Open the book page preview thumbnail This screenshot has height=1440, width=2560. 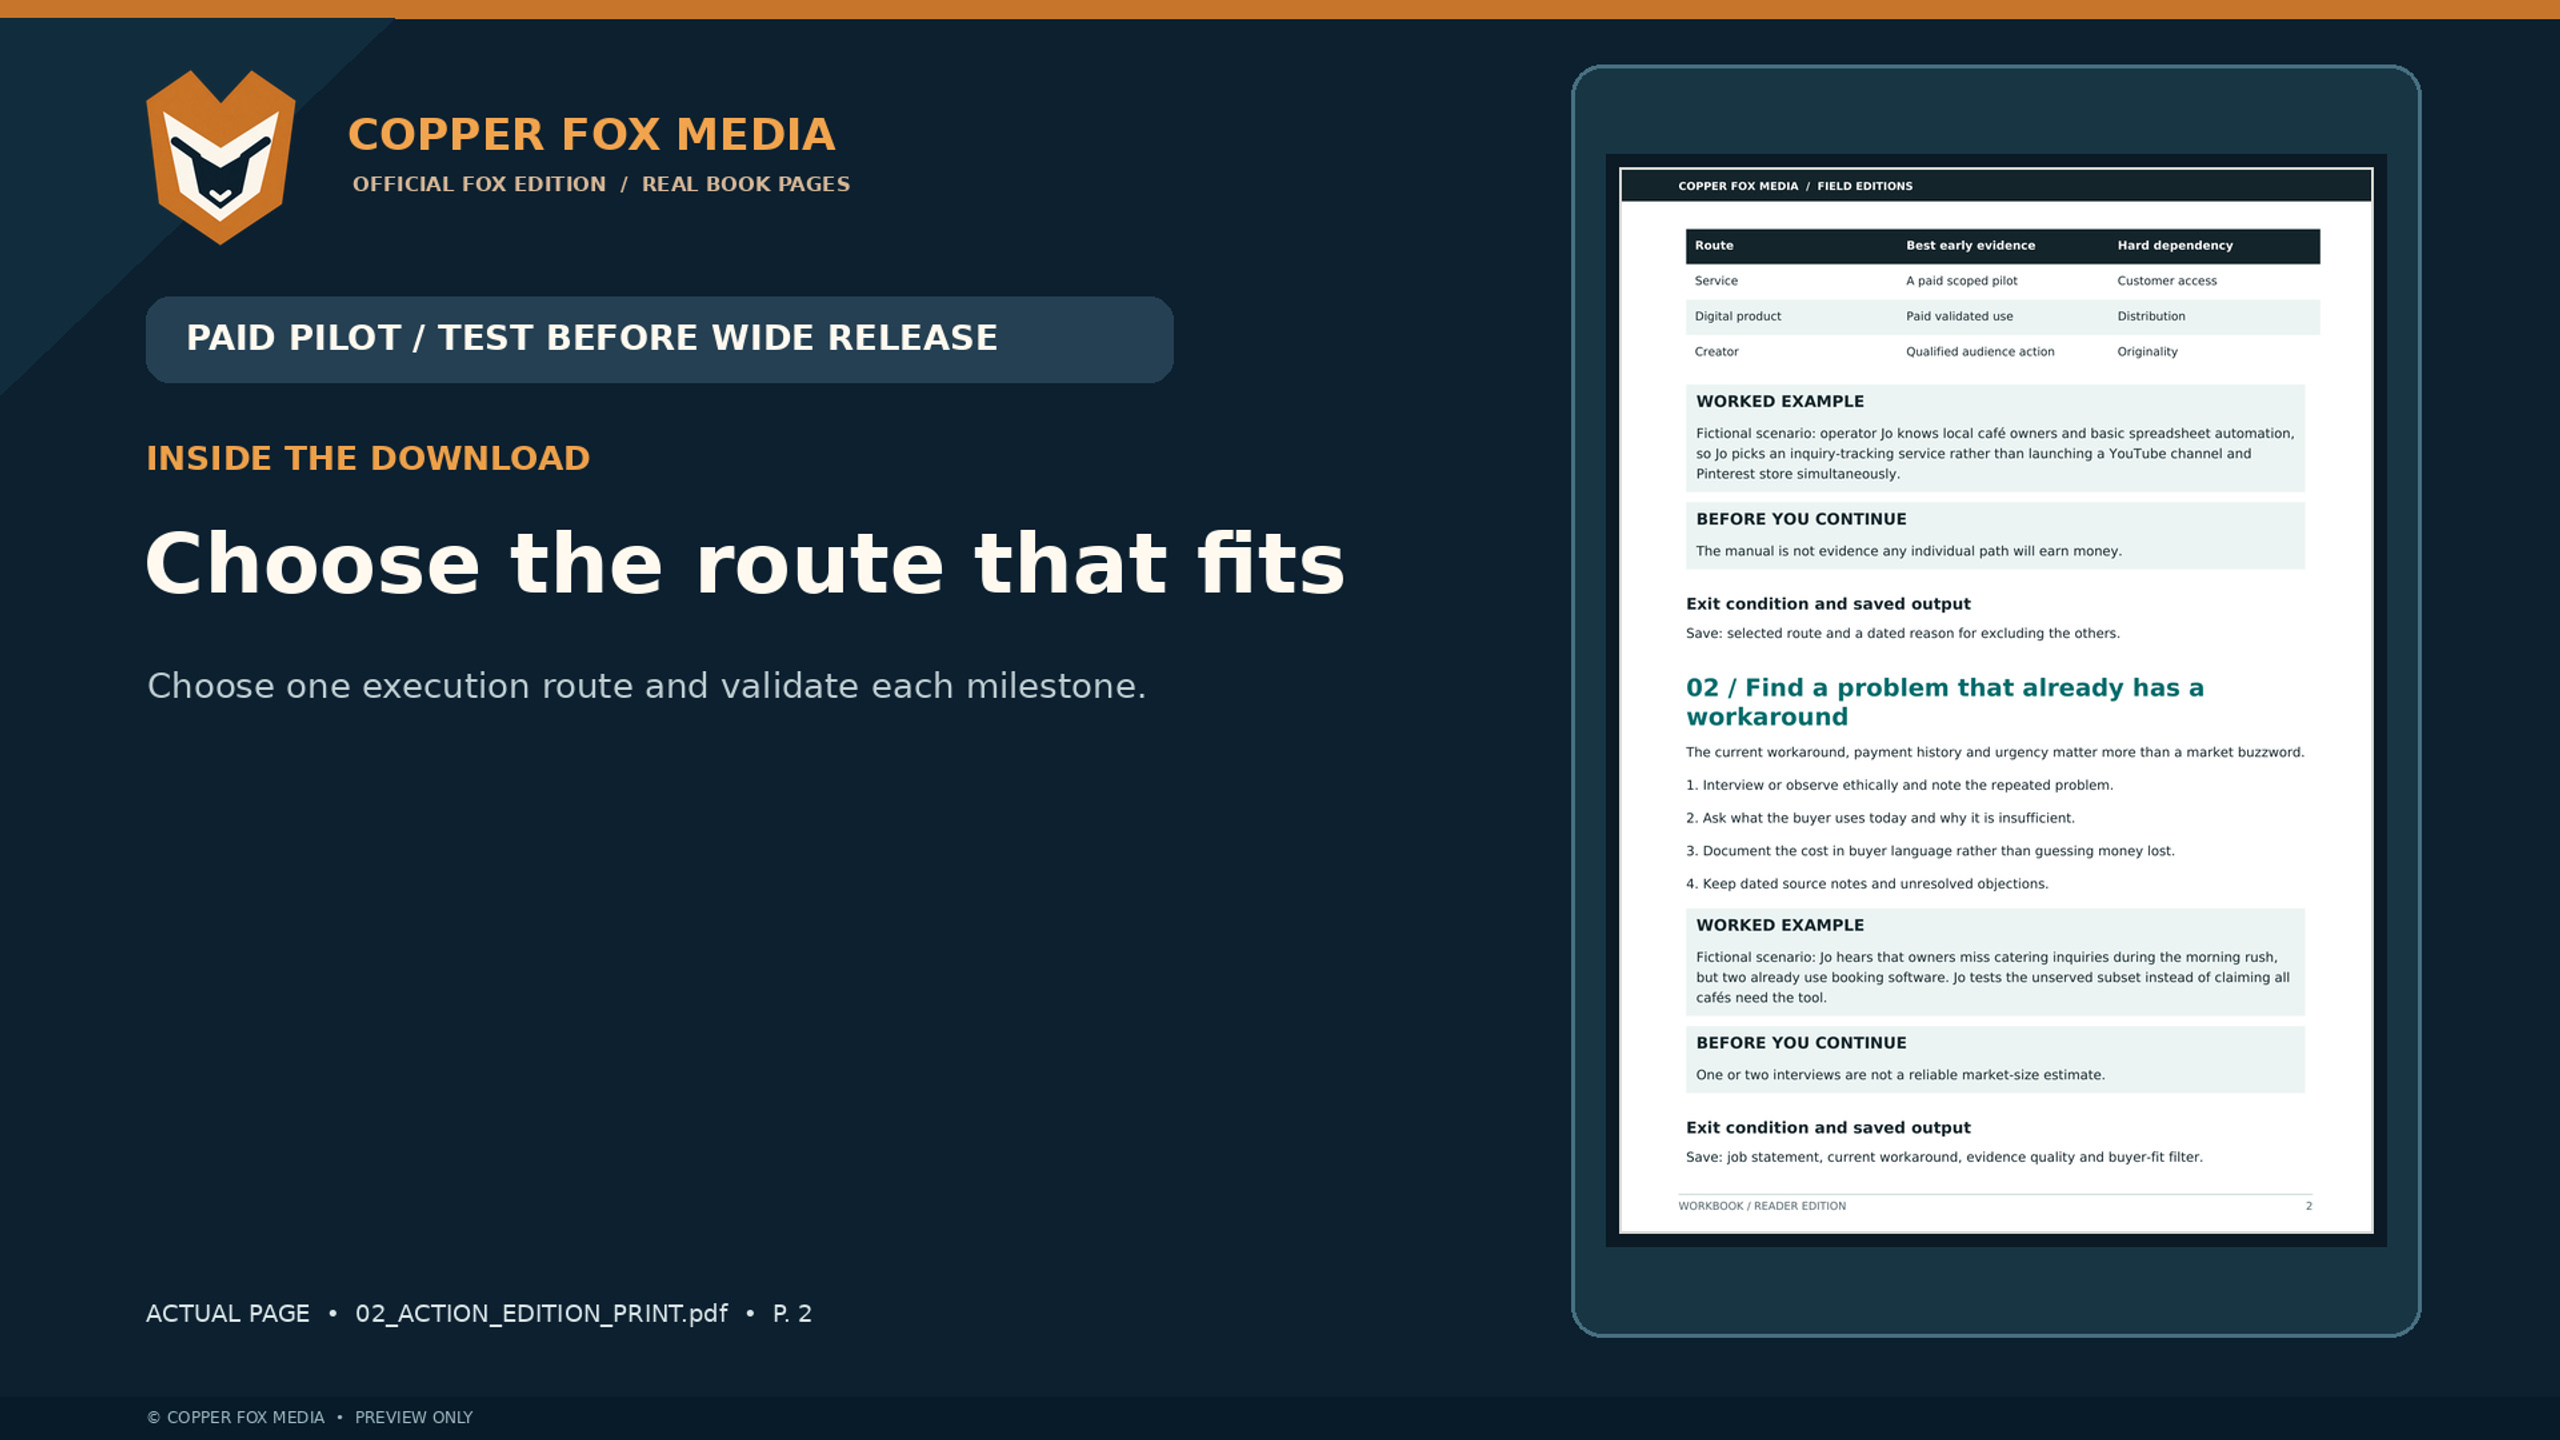point(1995,700)
